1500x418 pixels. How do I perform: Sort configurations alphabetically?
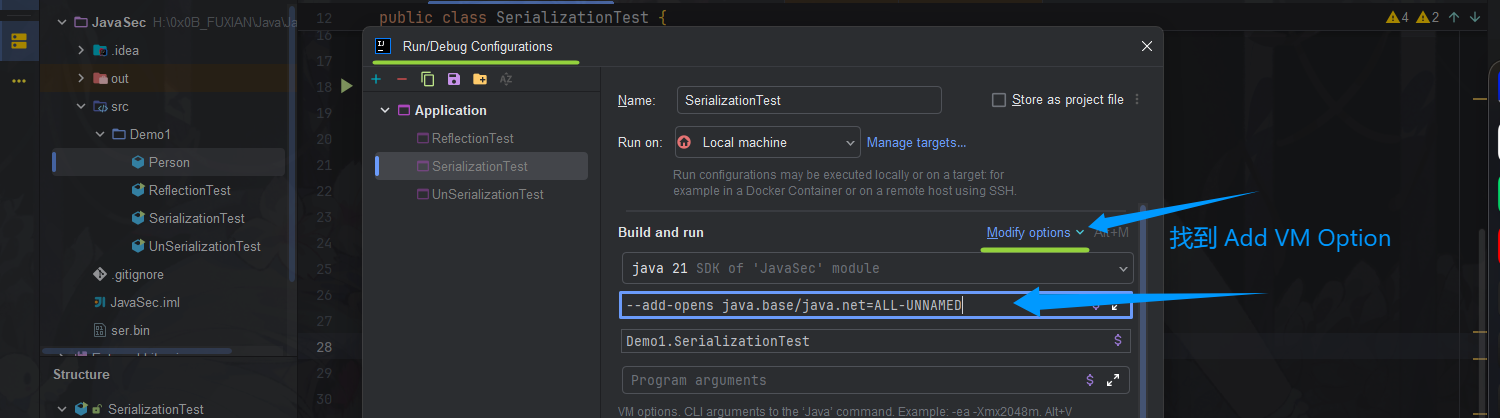(506, 79)
